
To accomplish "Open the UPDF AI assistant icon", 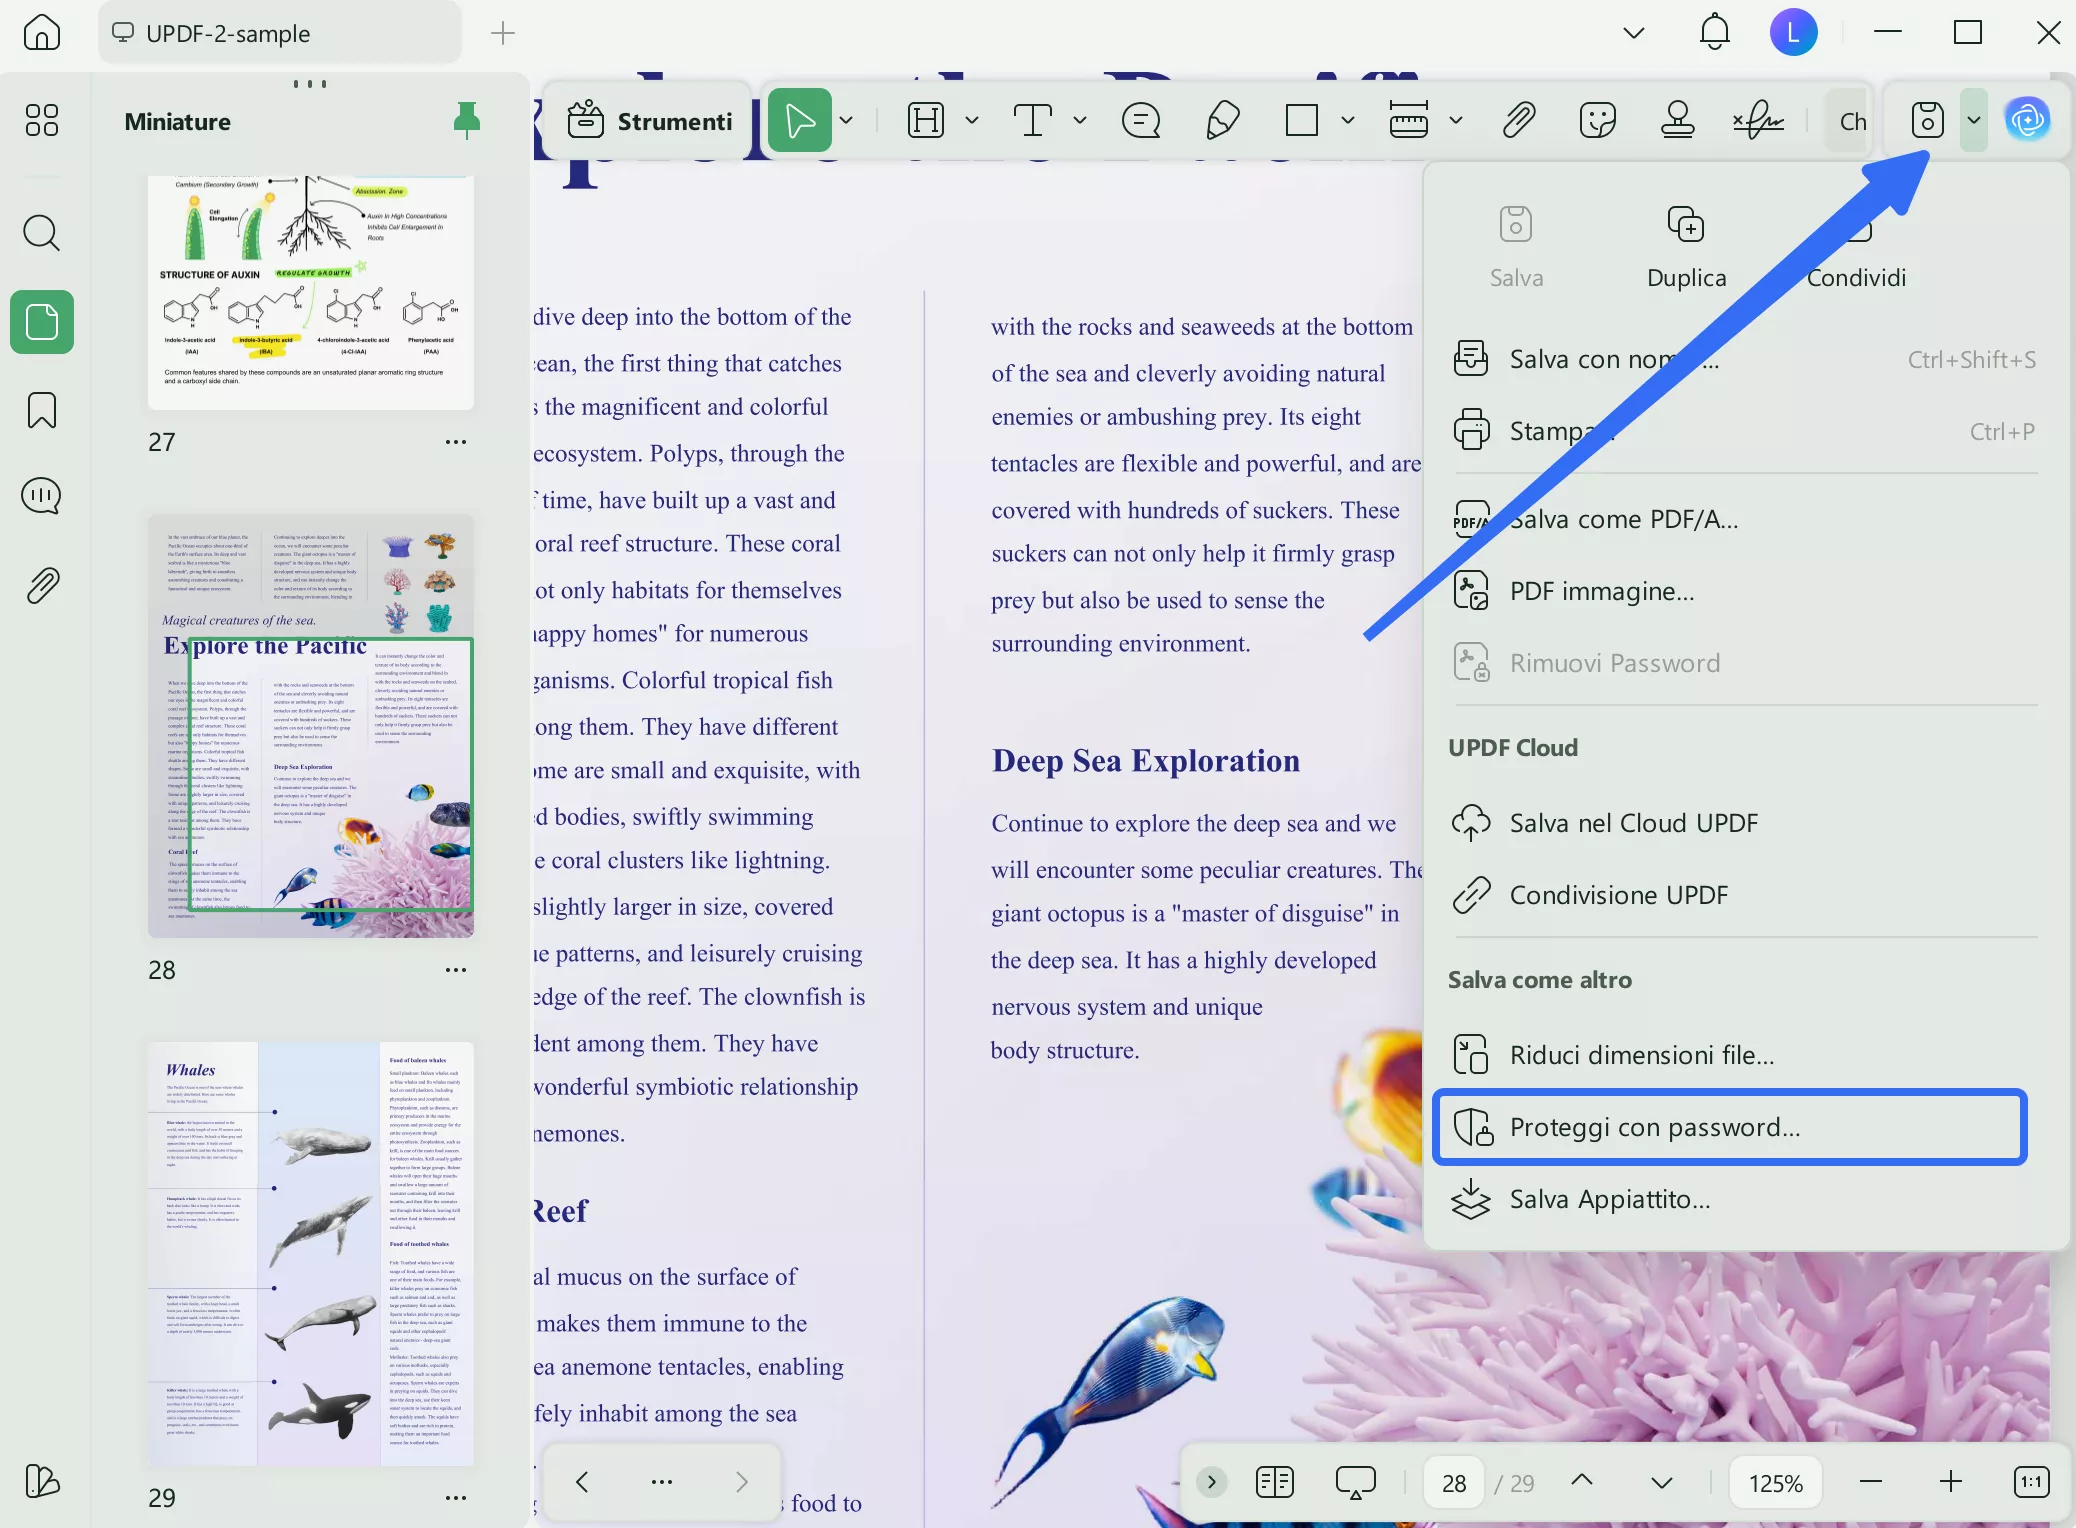I will 2027,121.
